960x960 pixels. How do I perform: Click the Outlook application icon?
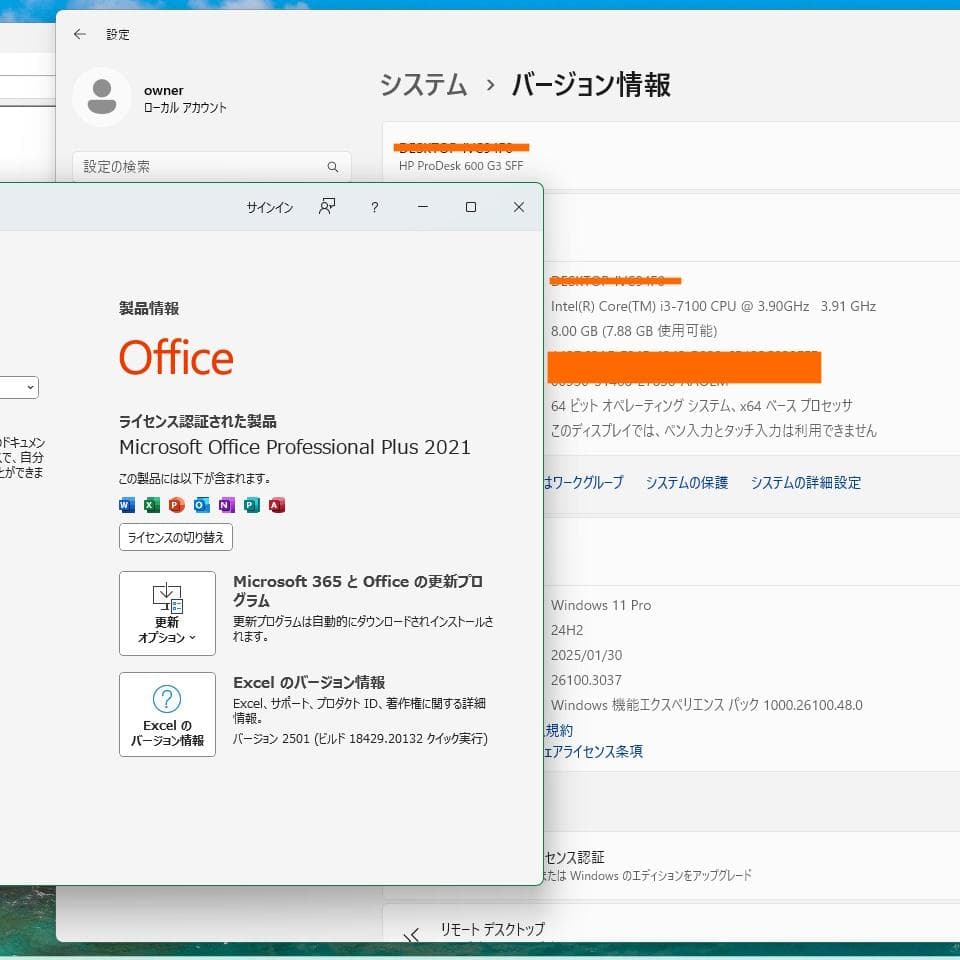[x=201, y=505]
